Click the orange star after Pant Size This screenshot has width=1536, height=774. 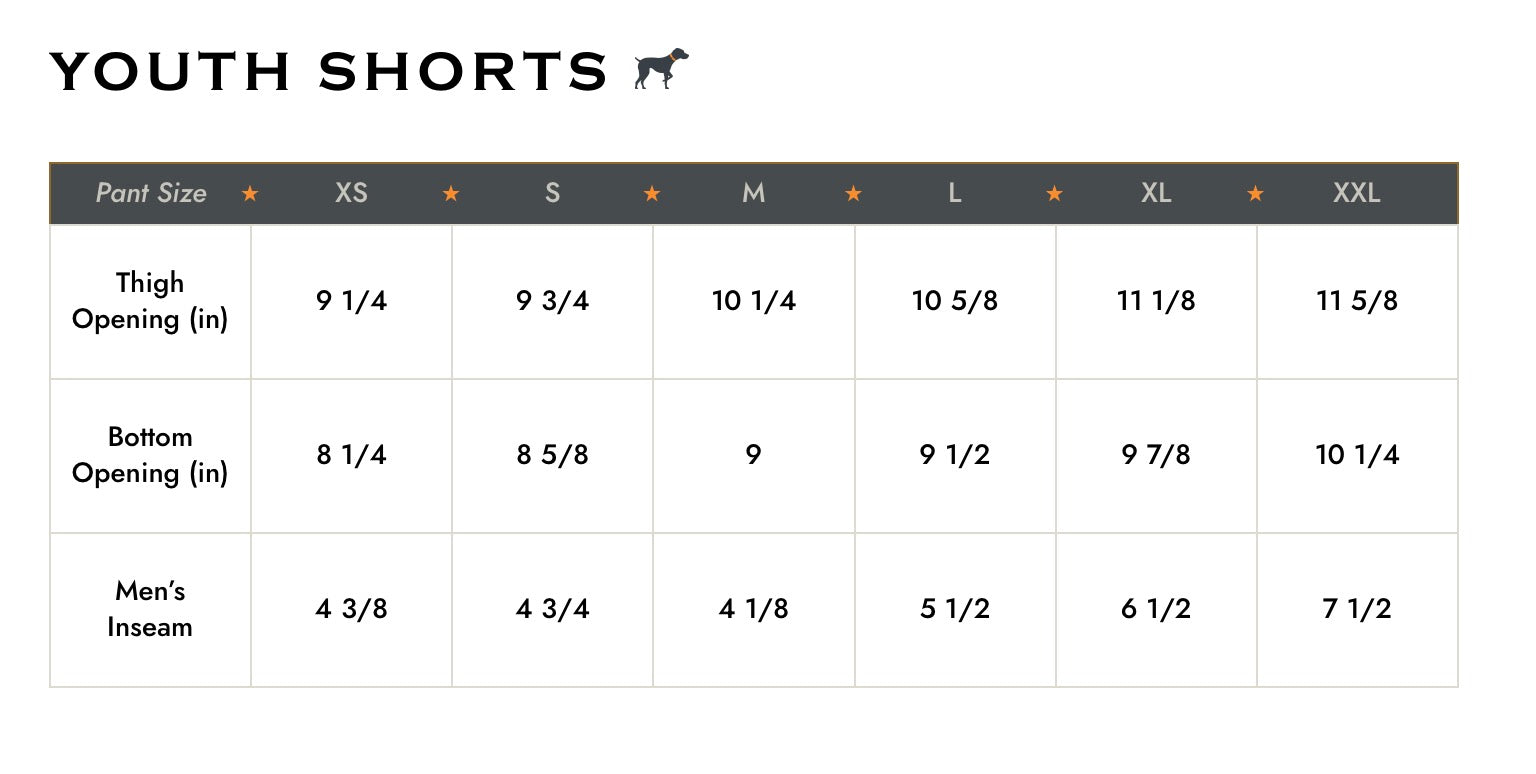click(x=250, y=194)
